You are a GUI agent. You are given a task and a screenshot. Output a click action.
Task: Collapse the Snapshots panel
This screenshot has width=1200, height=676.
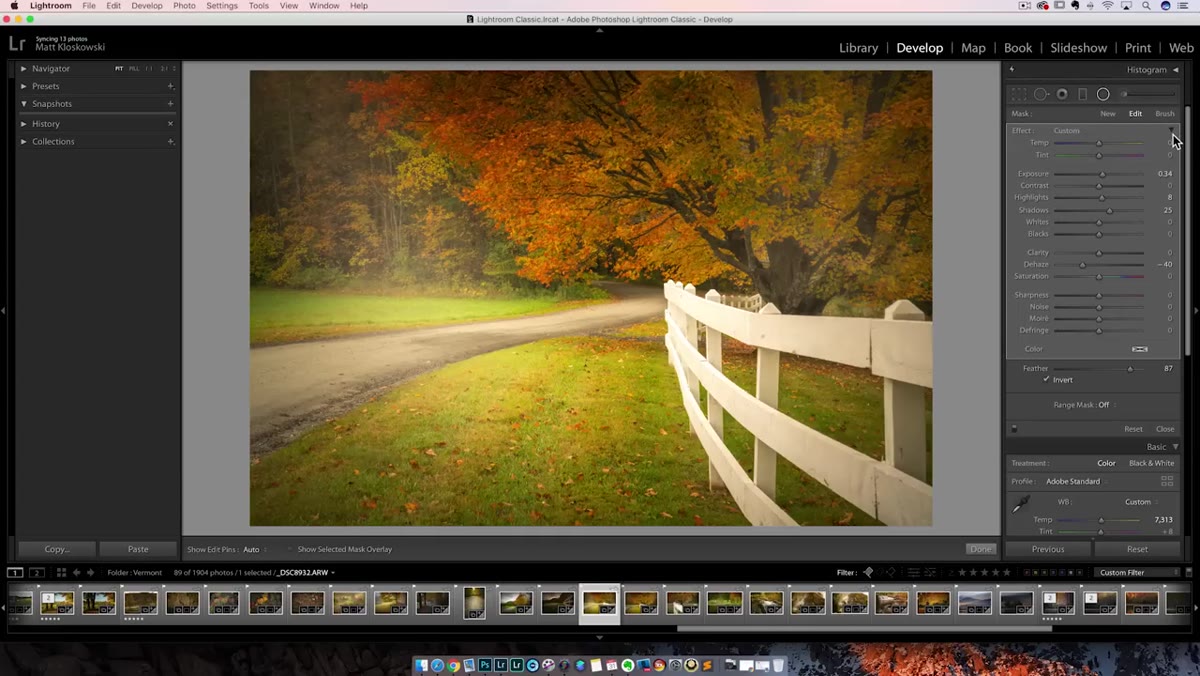(x=24, y=104)
